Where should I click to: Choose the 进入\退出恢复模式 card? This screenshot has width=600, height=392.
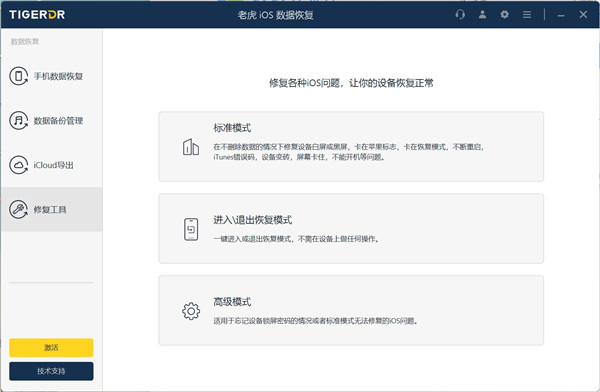351,228
